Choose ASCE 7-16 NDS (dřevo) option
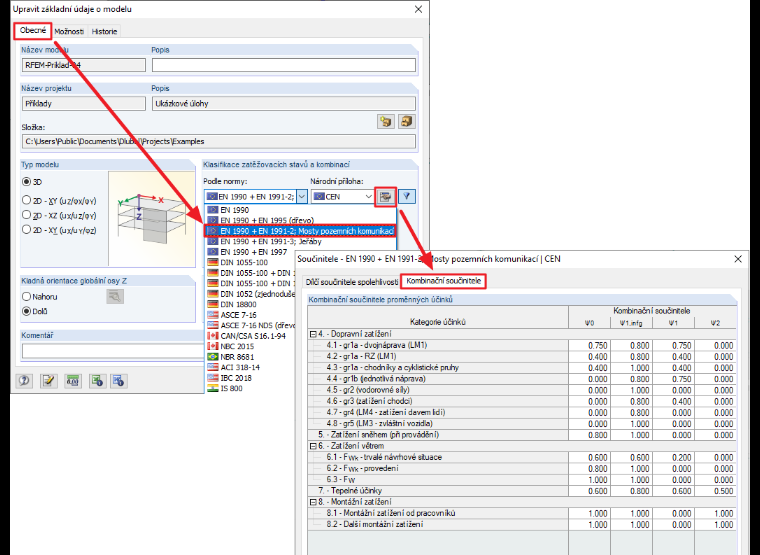 (x=251, y=325)
